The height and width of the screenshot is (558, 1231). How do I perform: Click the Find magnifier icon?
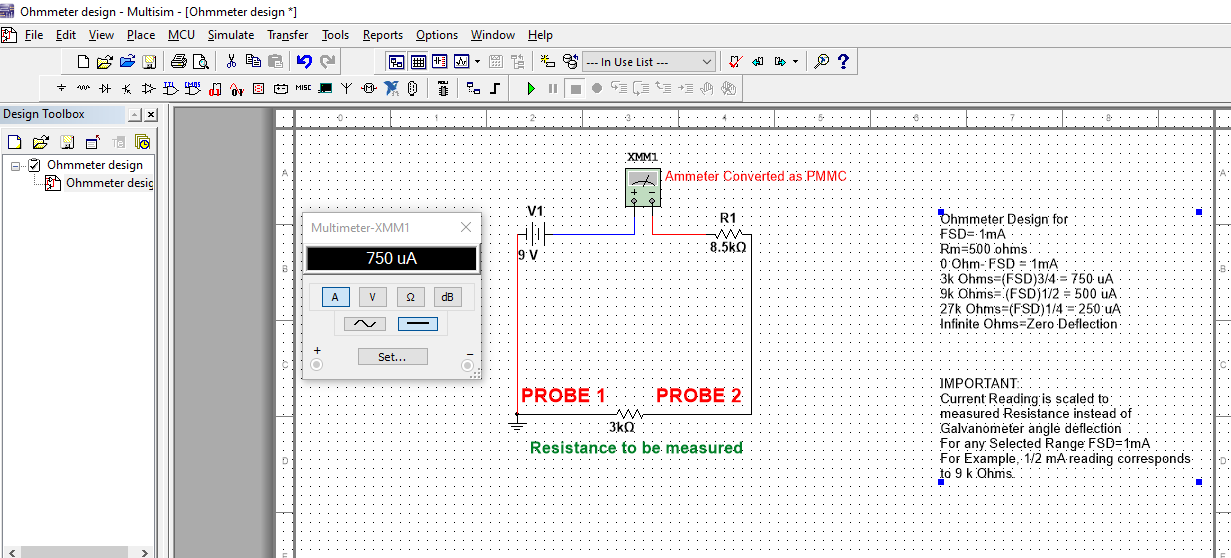[822, 62]
